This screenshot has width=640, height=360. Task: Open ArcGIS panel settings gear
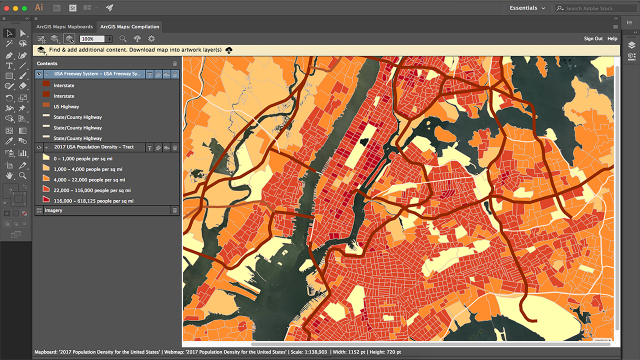151,39
